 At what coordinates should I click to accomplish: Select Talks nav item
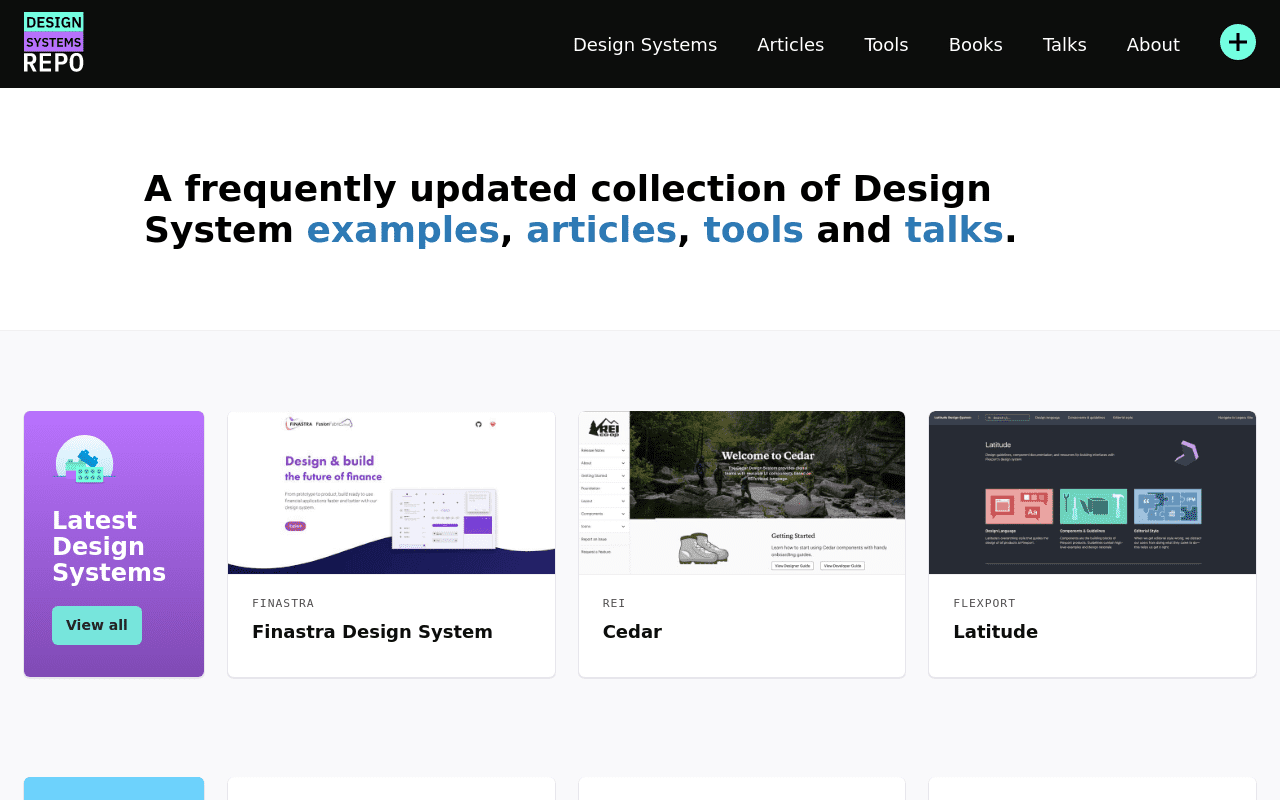tap(1065, 44)
